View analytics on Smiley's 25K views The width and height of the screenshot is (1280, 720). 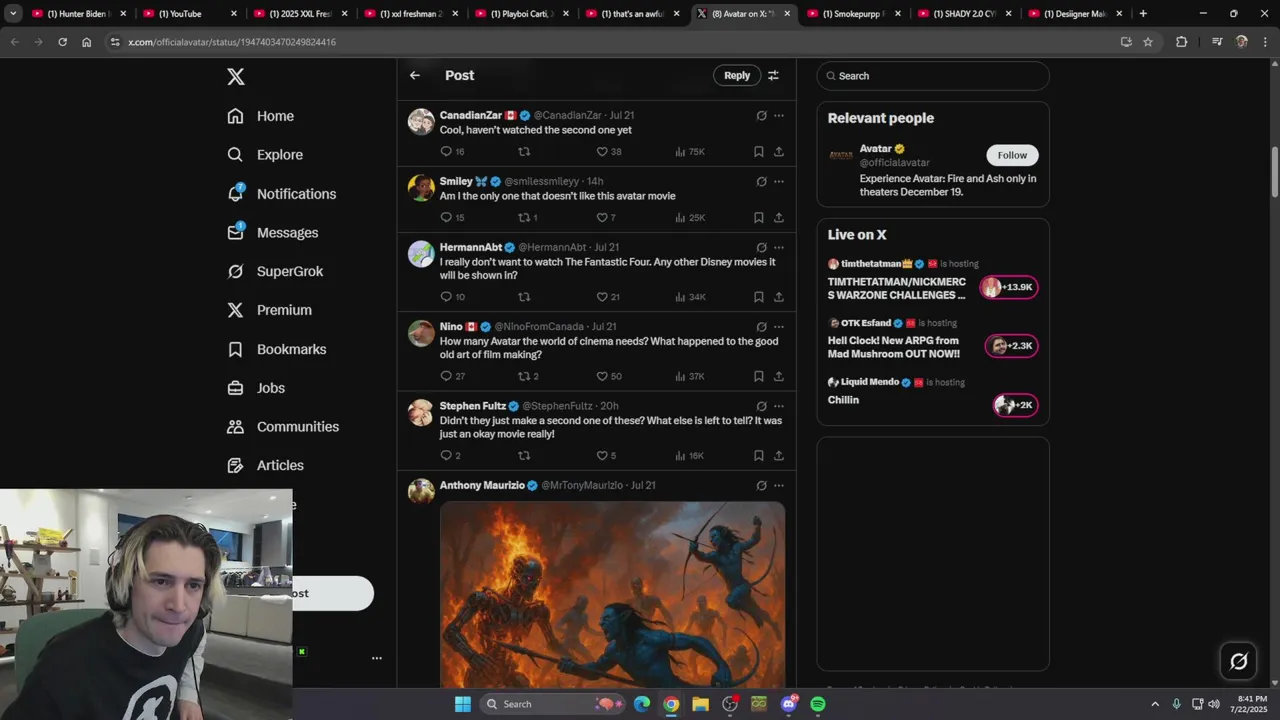tap(690, 218)
